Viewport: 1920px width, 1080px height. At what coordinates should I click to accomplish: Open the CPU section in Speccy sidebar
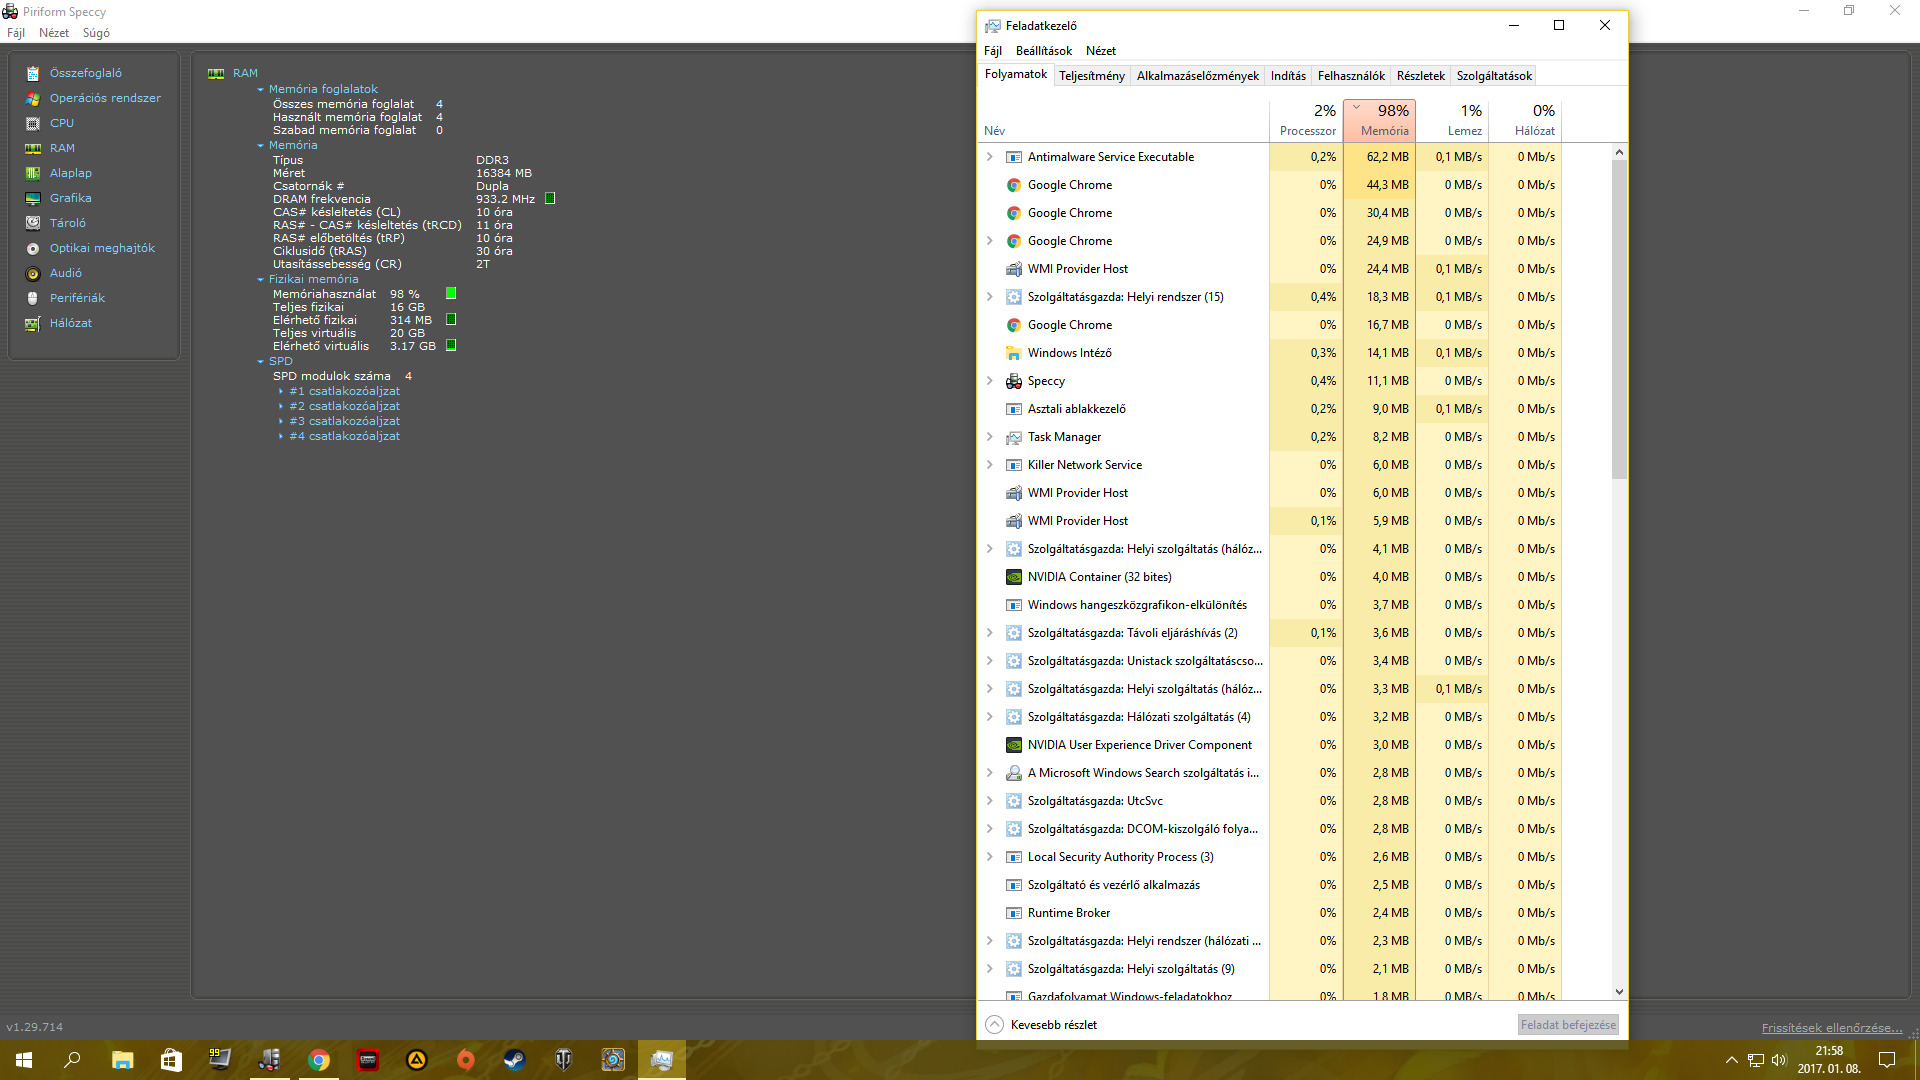click(x=61, y=123)
